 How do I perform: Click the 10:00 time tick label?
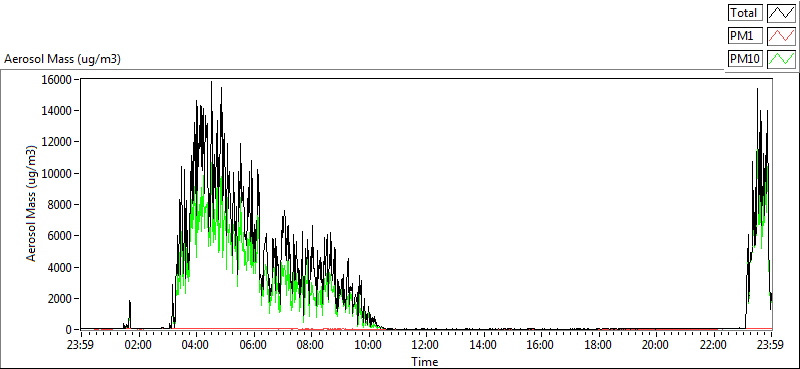coord(368,344)
